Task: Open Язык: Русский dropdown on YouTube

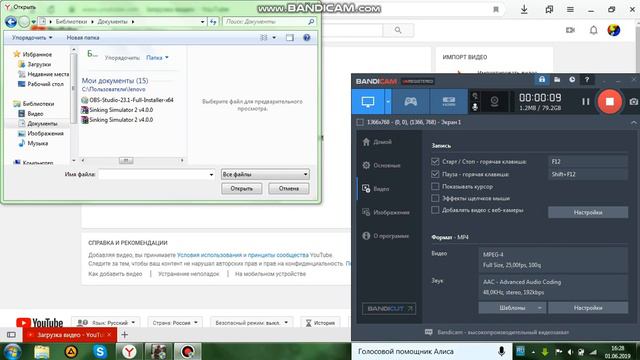Action: pyautogui.click(x=105, y=322)
